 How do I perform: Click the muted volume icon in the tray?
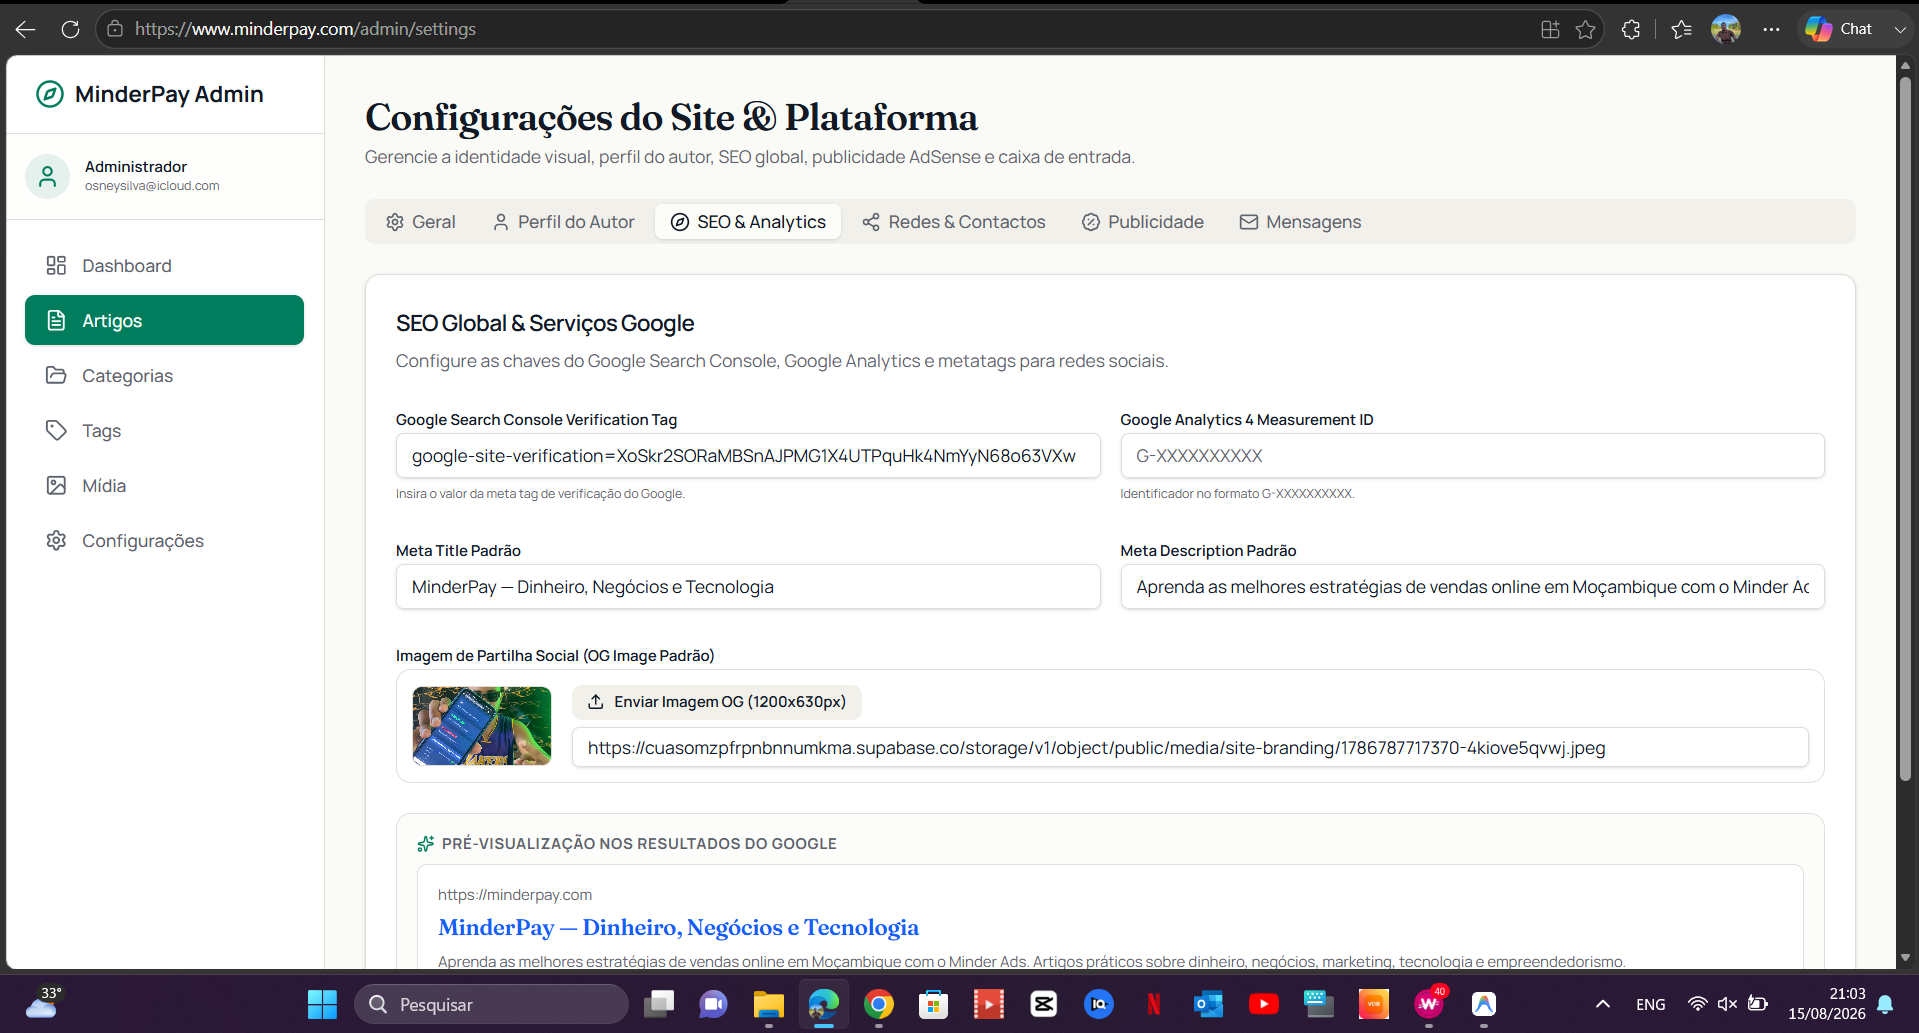pos(1727,1004)
